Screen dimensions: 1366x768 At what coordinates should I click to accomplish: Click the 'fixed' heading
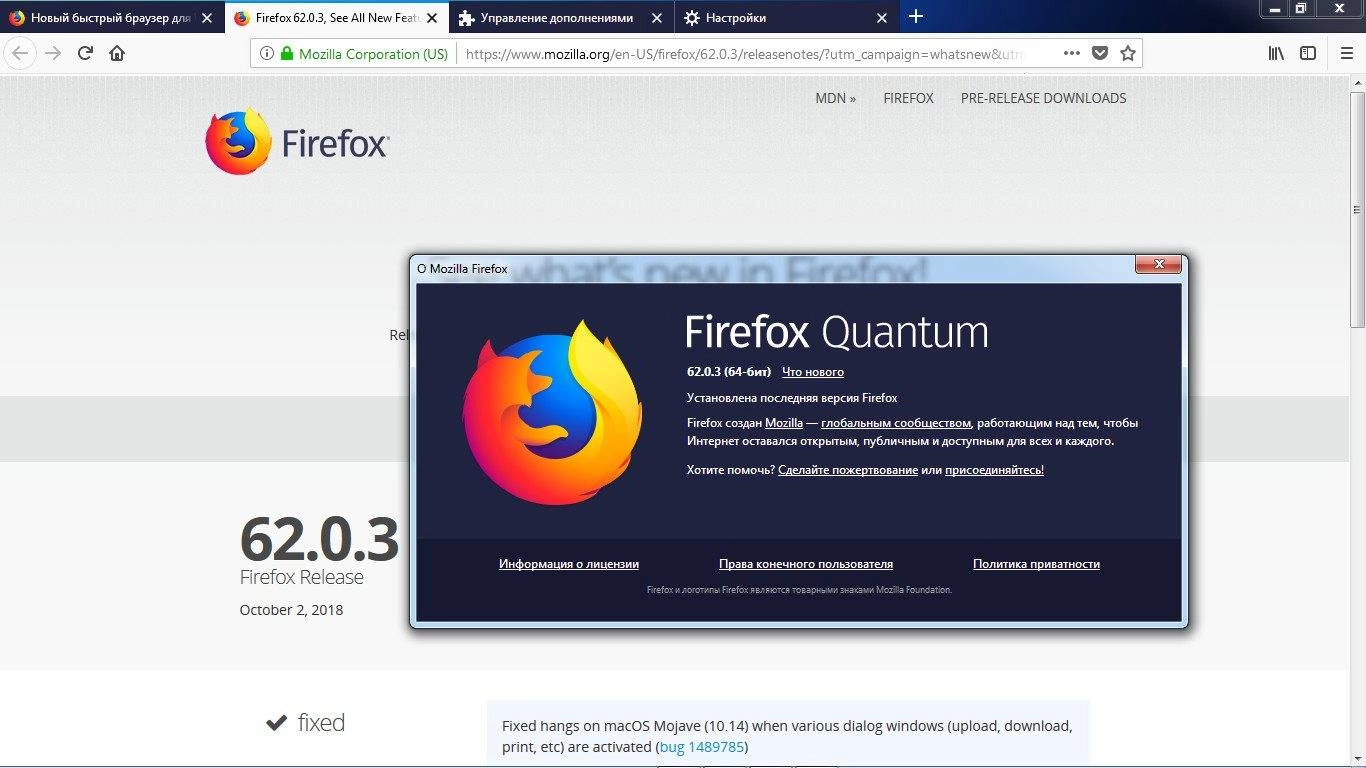click(321, 723)
